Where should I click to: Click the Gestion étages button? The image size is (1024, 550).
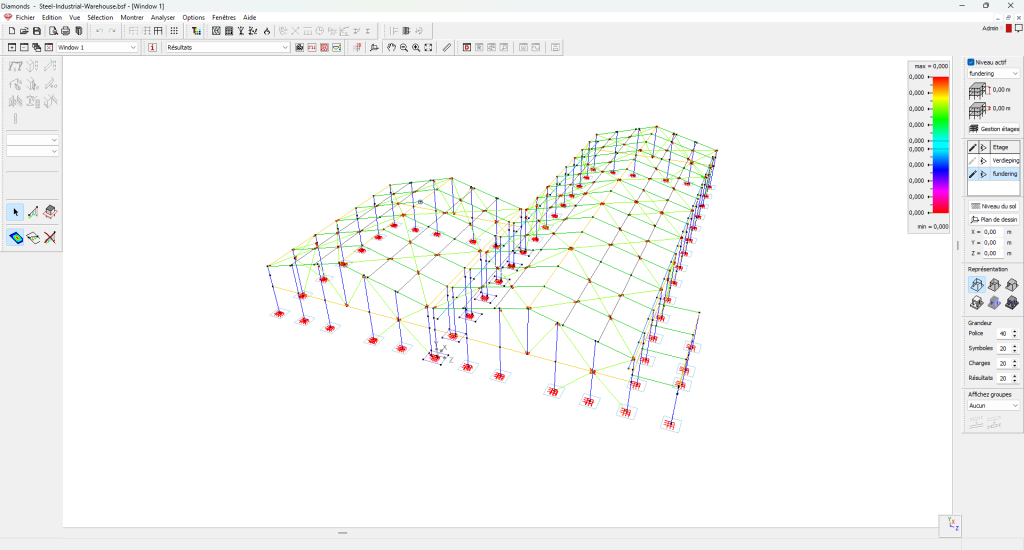(x=993, y=129)
